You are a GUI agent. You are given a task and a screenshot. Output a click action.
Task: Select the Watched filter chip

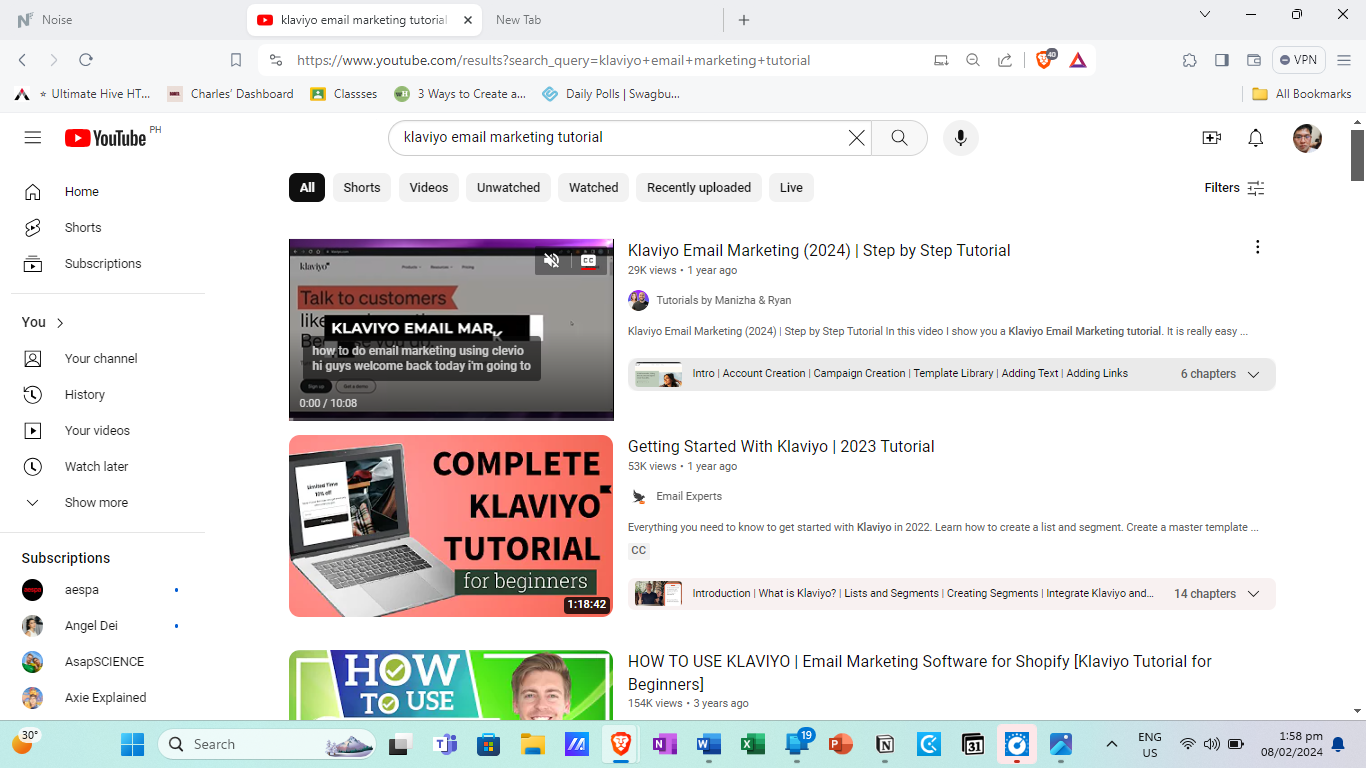[x=594, y=188]
